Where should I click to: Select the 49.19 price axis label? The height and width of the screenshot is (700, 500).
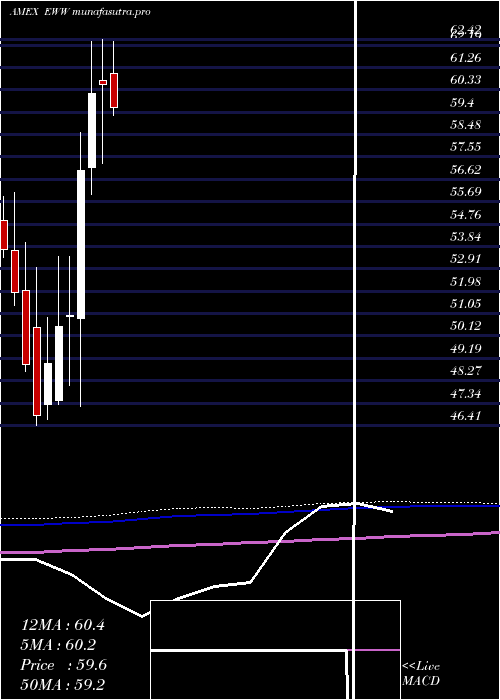466,349
